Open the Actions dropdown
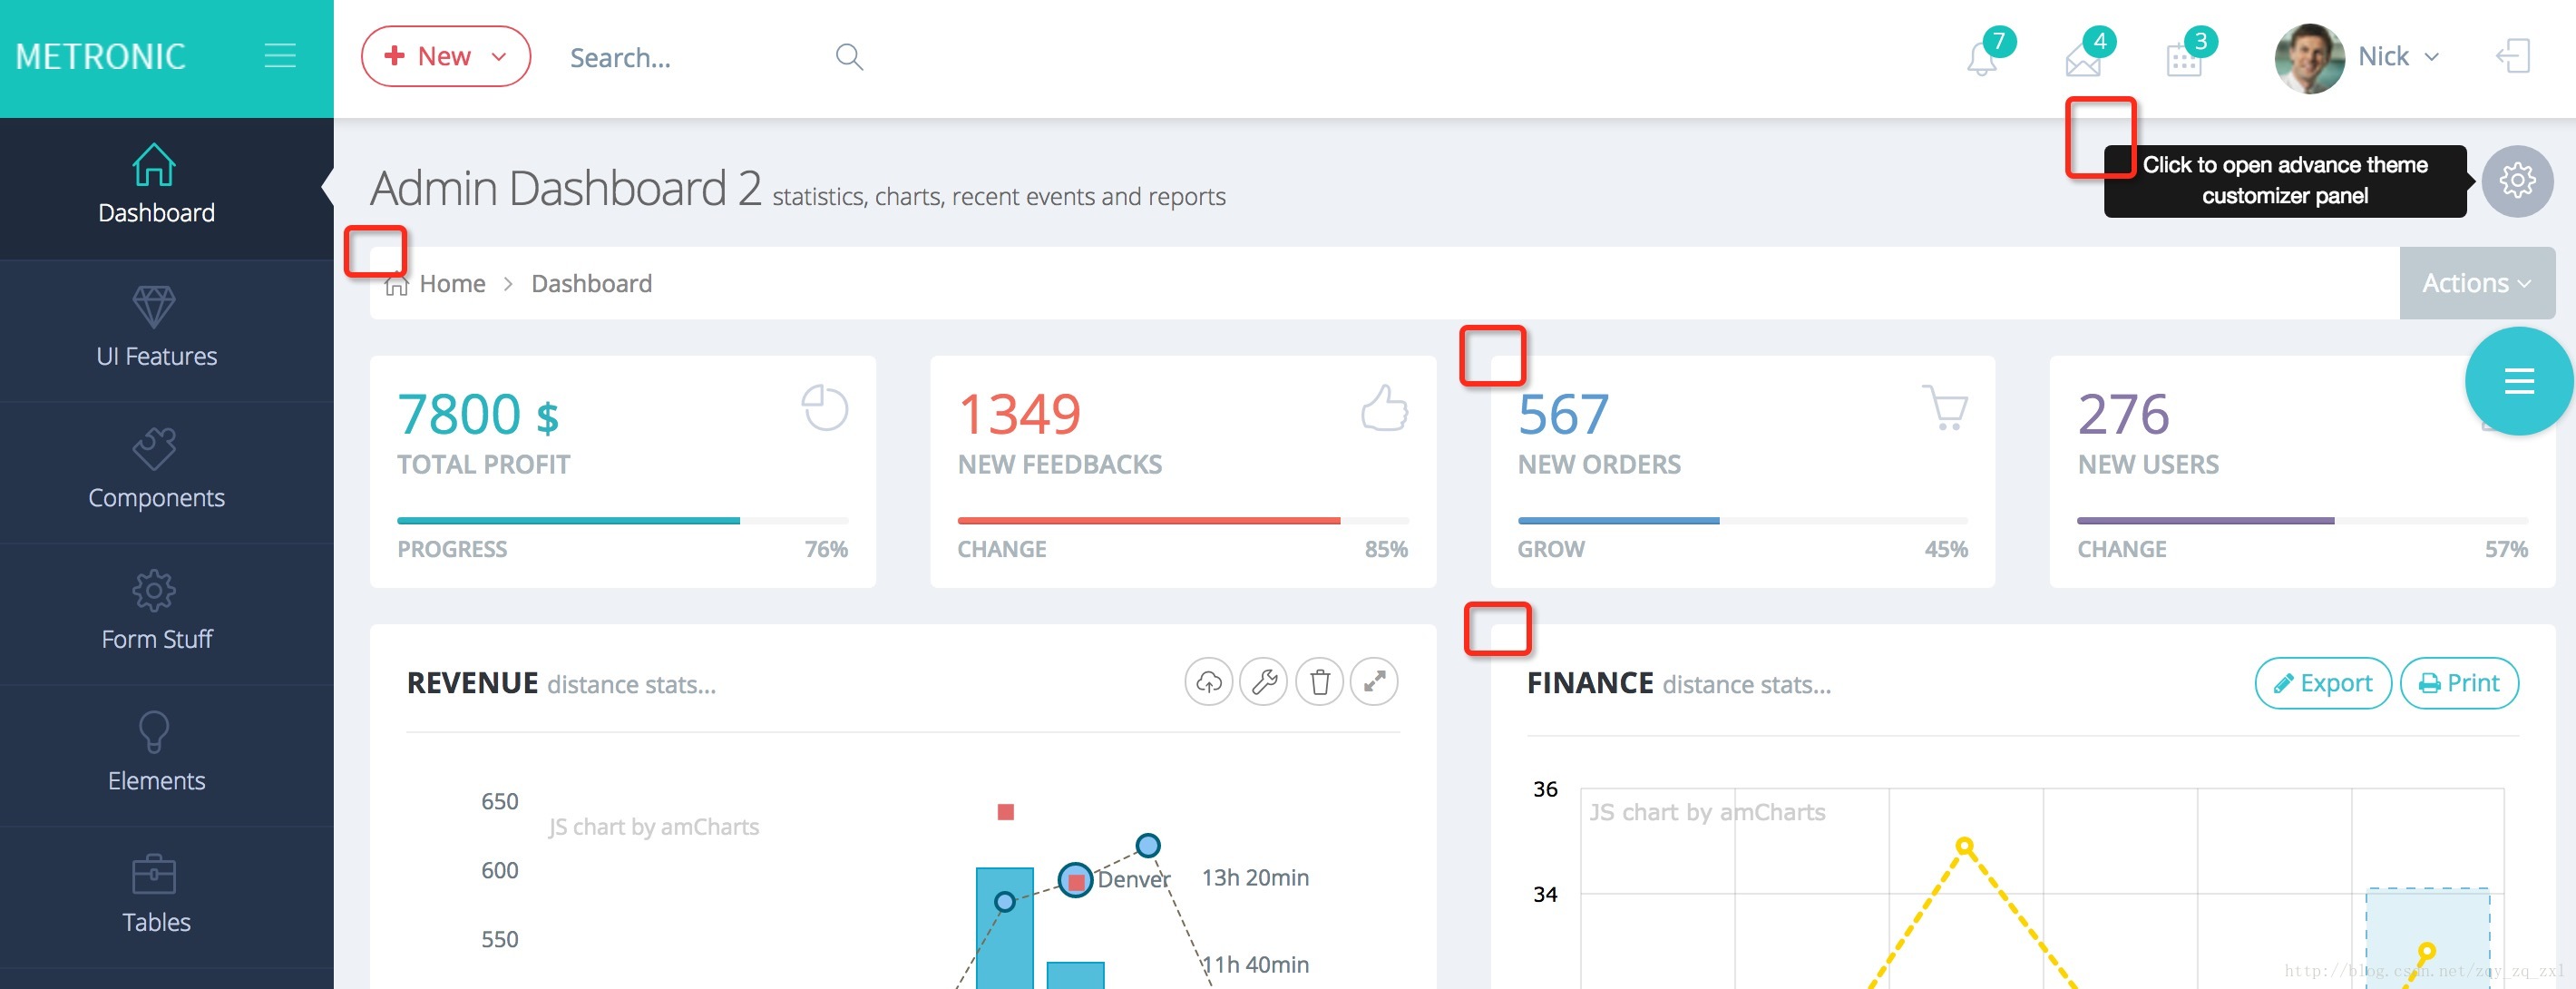2576x989 pixels. (2475, 284)
